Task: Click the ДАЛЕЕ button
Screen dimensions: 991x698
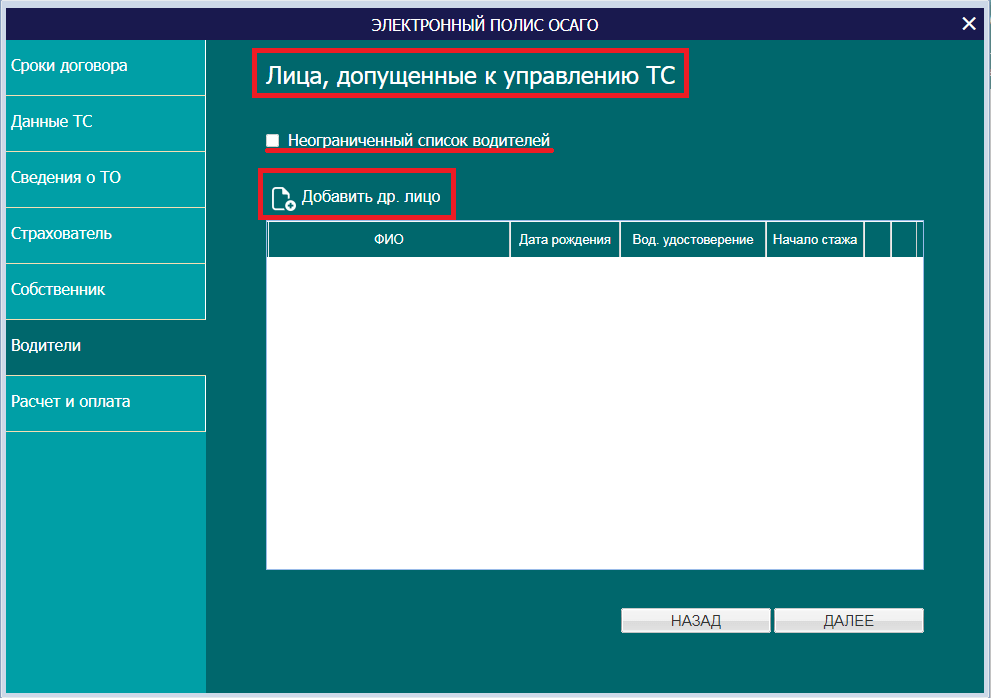Action: click(x=849, y=620)
